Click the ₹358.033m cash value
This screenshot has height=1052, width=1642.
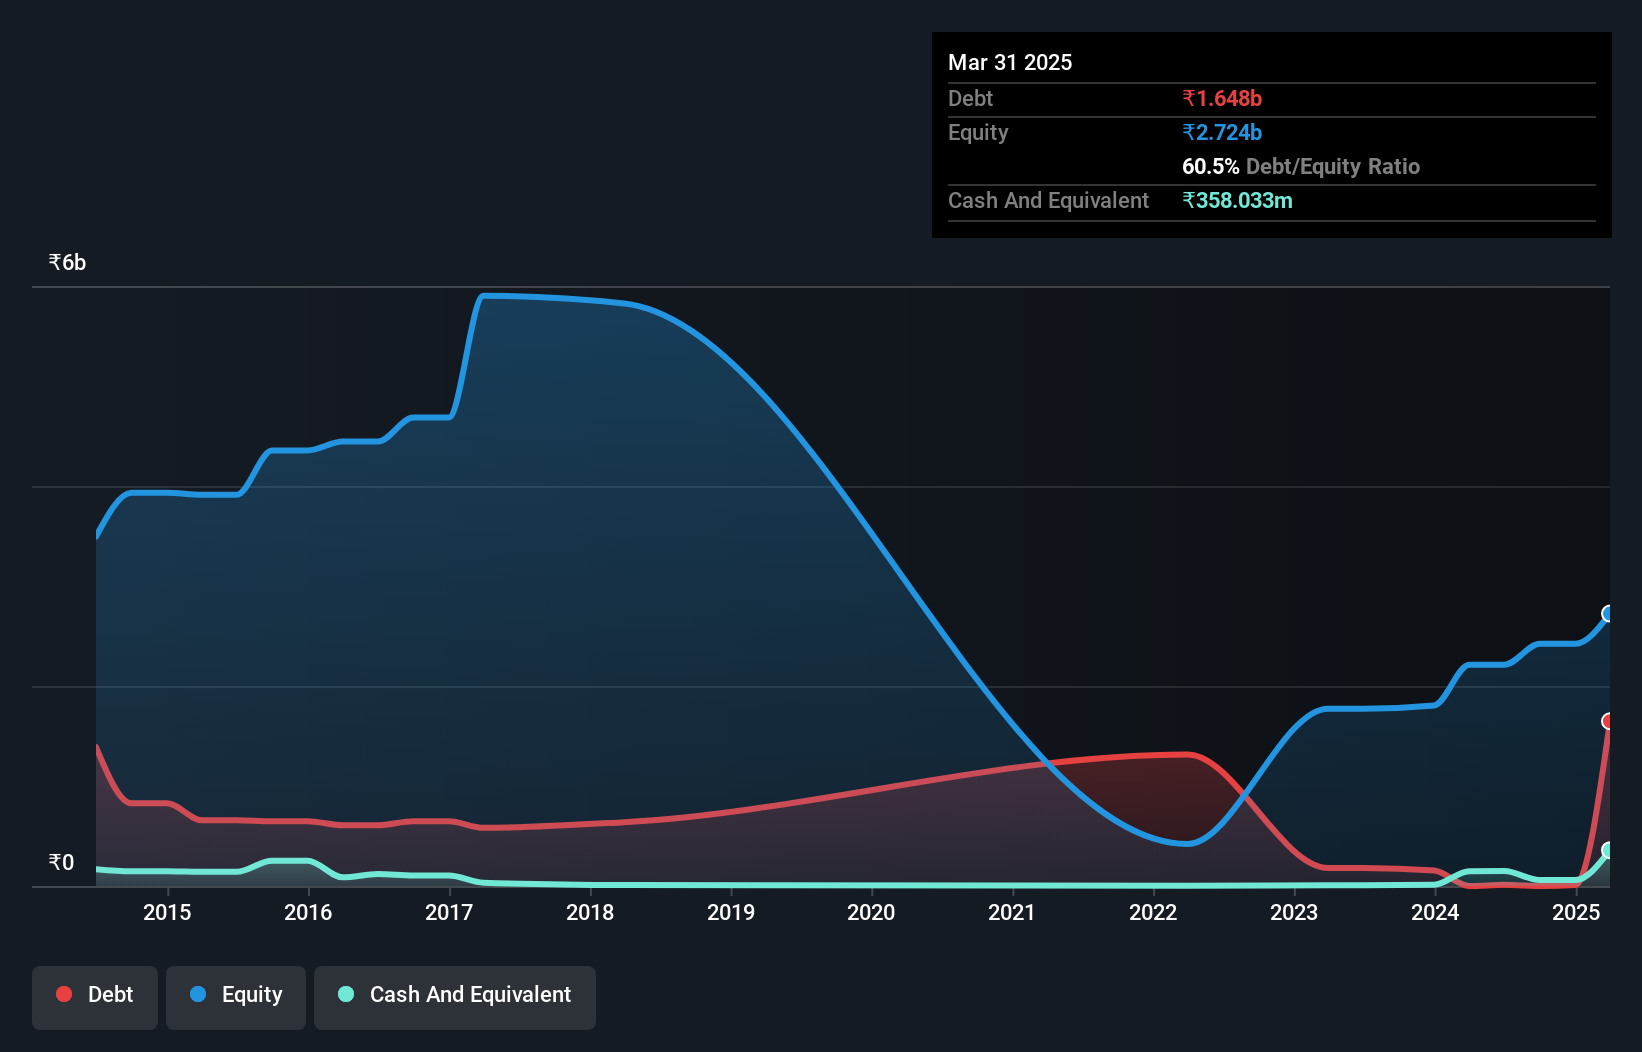click(x=1237, y=200)
